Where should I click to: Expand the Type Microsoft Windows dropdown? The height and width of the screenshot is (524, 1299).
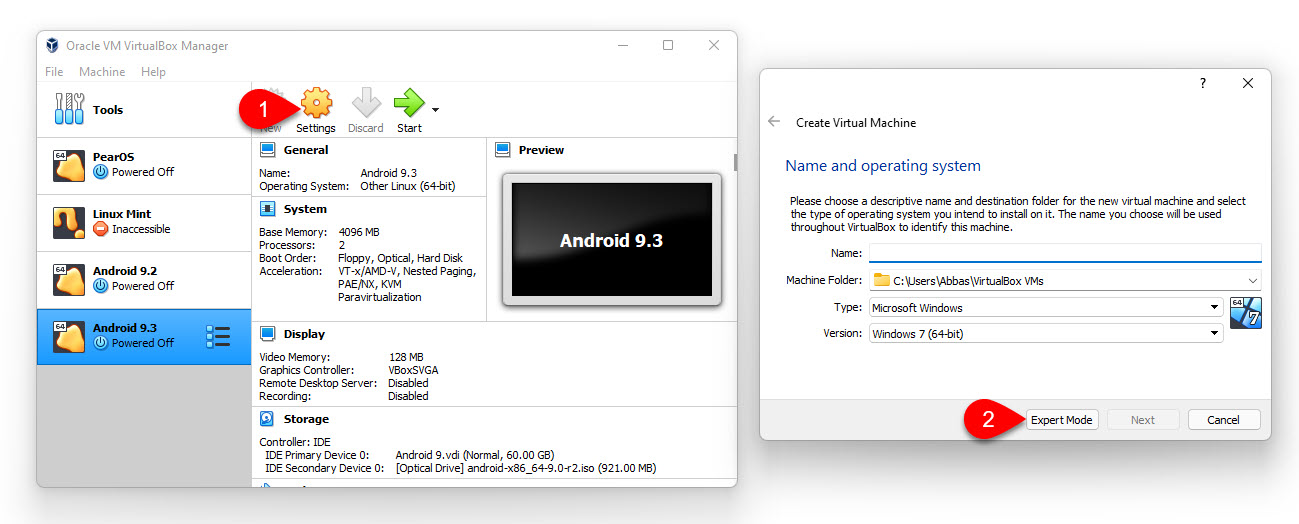[1215, 308]
